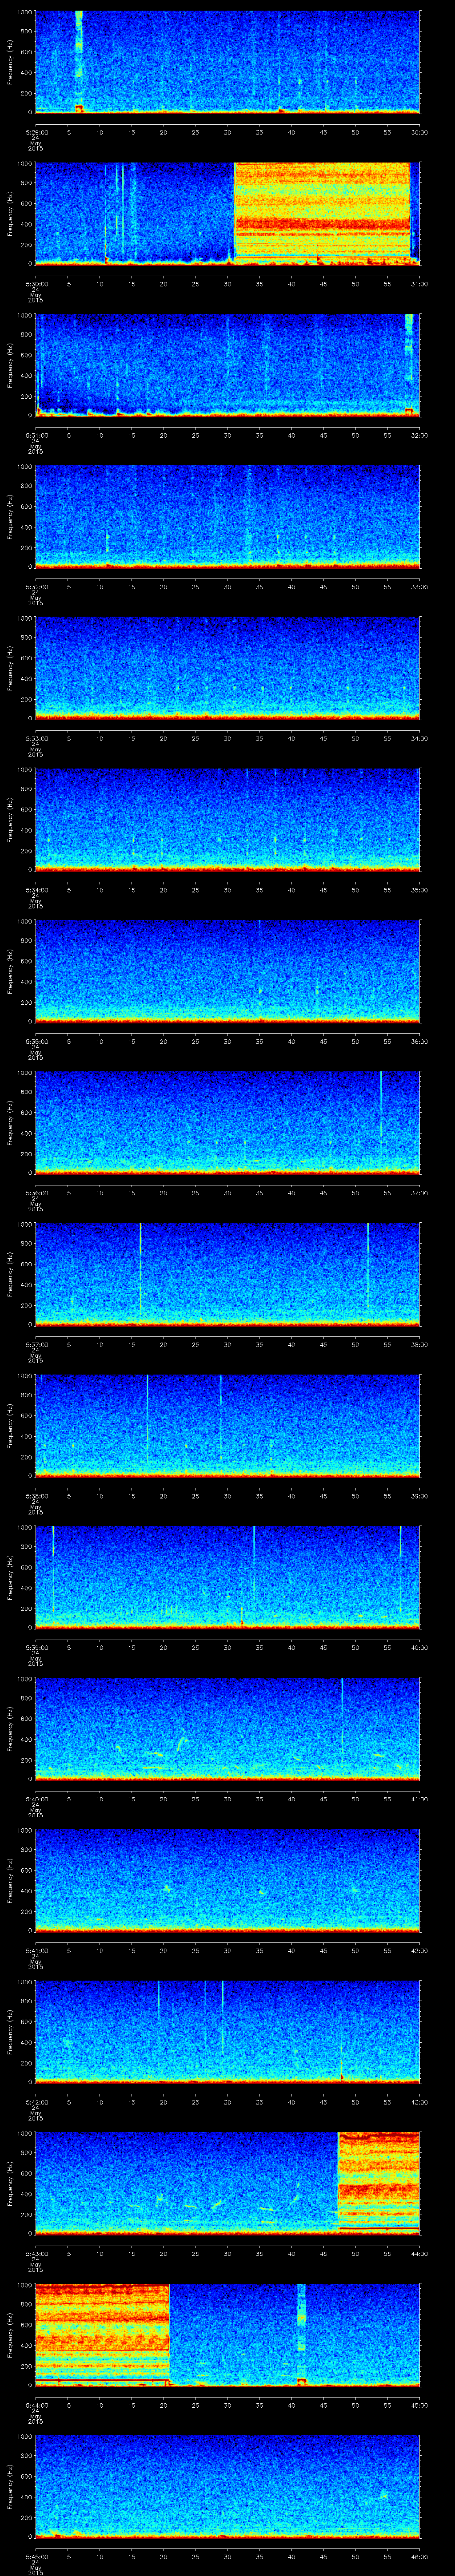
Task: Select the '36:00' end time label
Action: point(420,1041)
